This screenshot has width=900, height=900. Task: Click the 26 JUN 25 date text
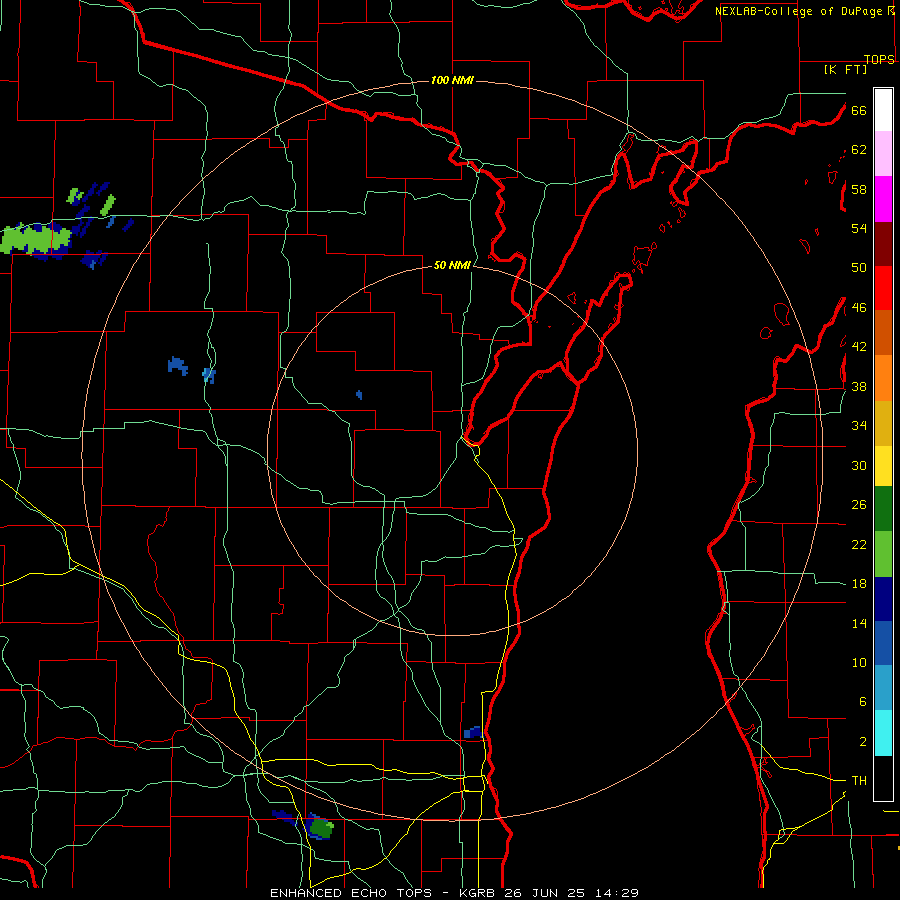click(546, 893)
